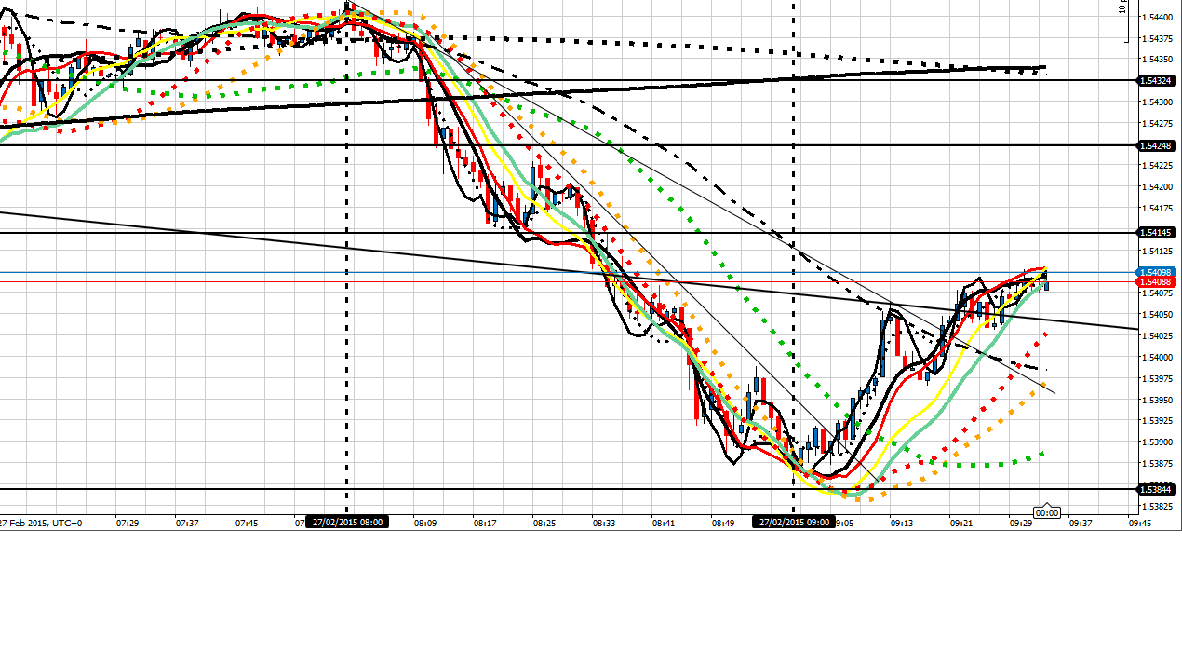
Task: Select the 27/02/2015 09:00 time marker label
Action: [x=794, y=522]
